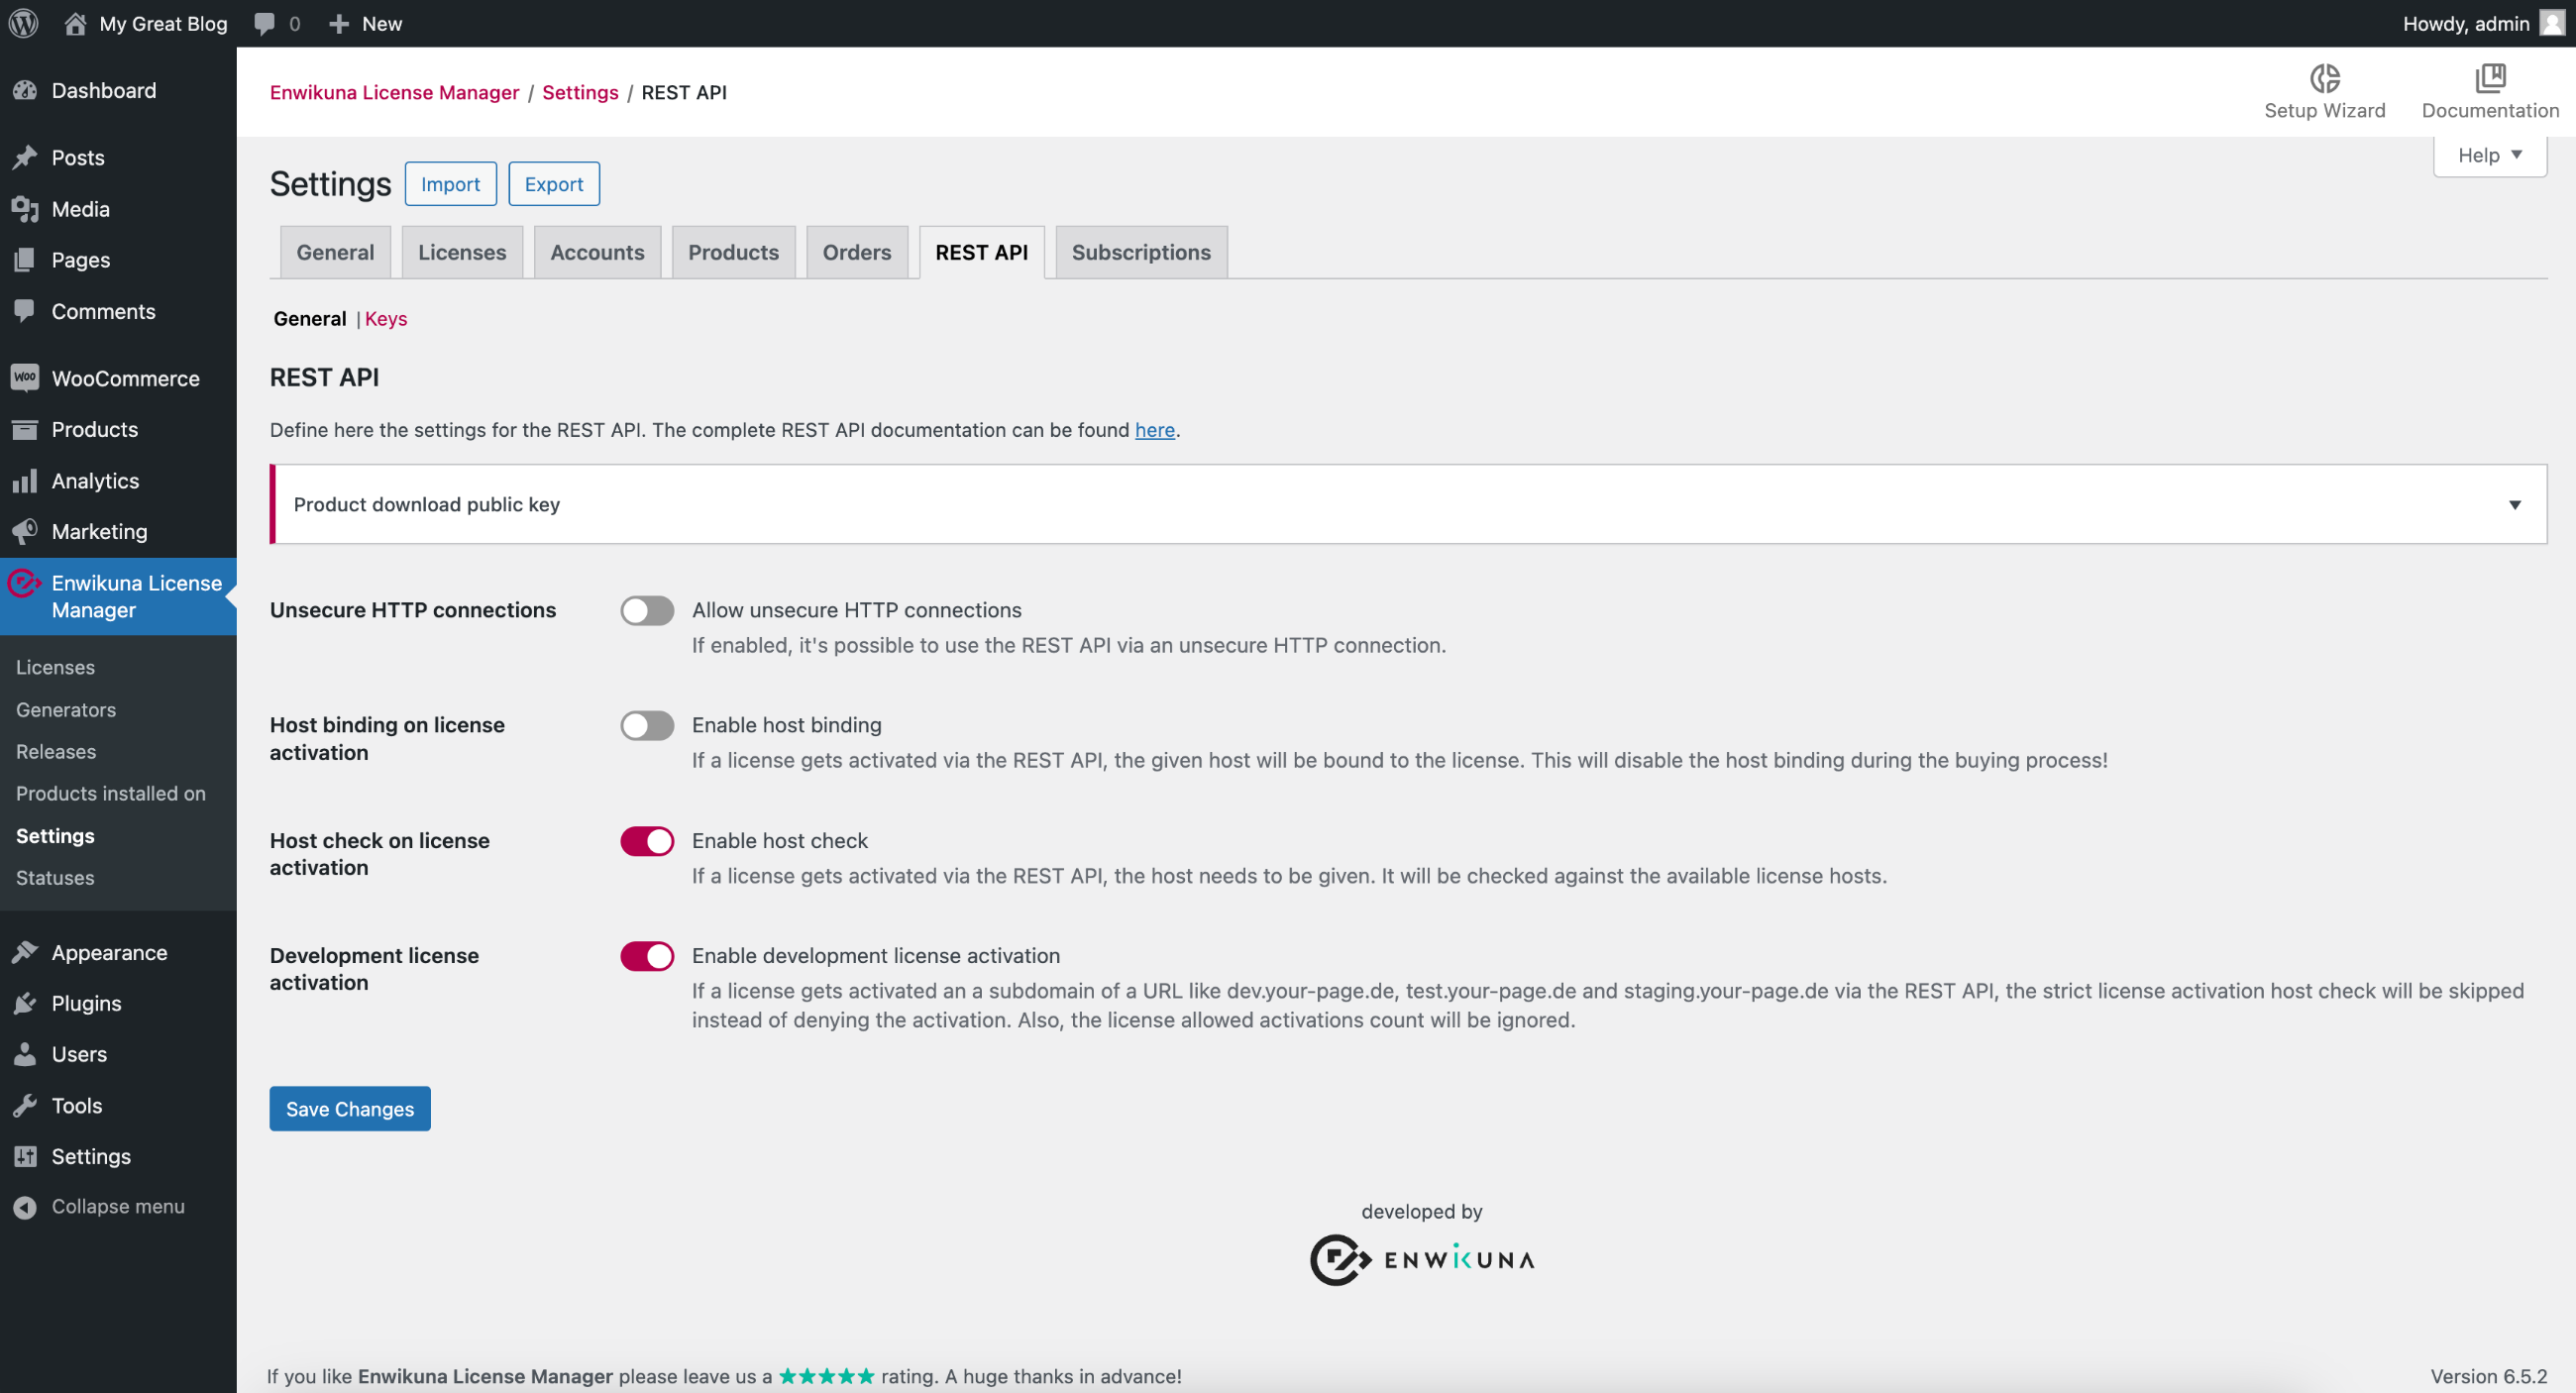Screen dimensions: 2576x1393
Task: Click the Analytics bar chart icon
Action: tap(25, 481)
